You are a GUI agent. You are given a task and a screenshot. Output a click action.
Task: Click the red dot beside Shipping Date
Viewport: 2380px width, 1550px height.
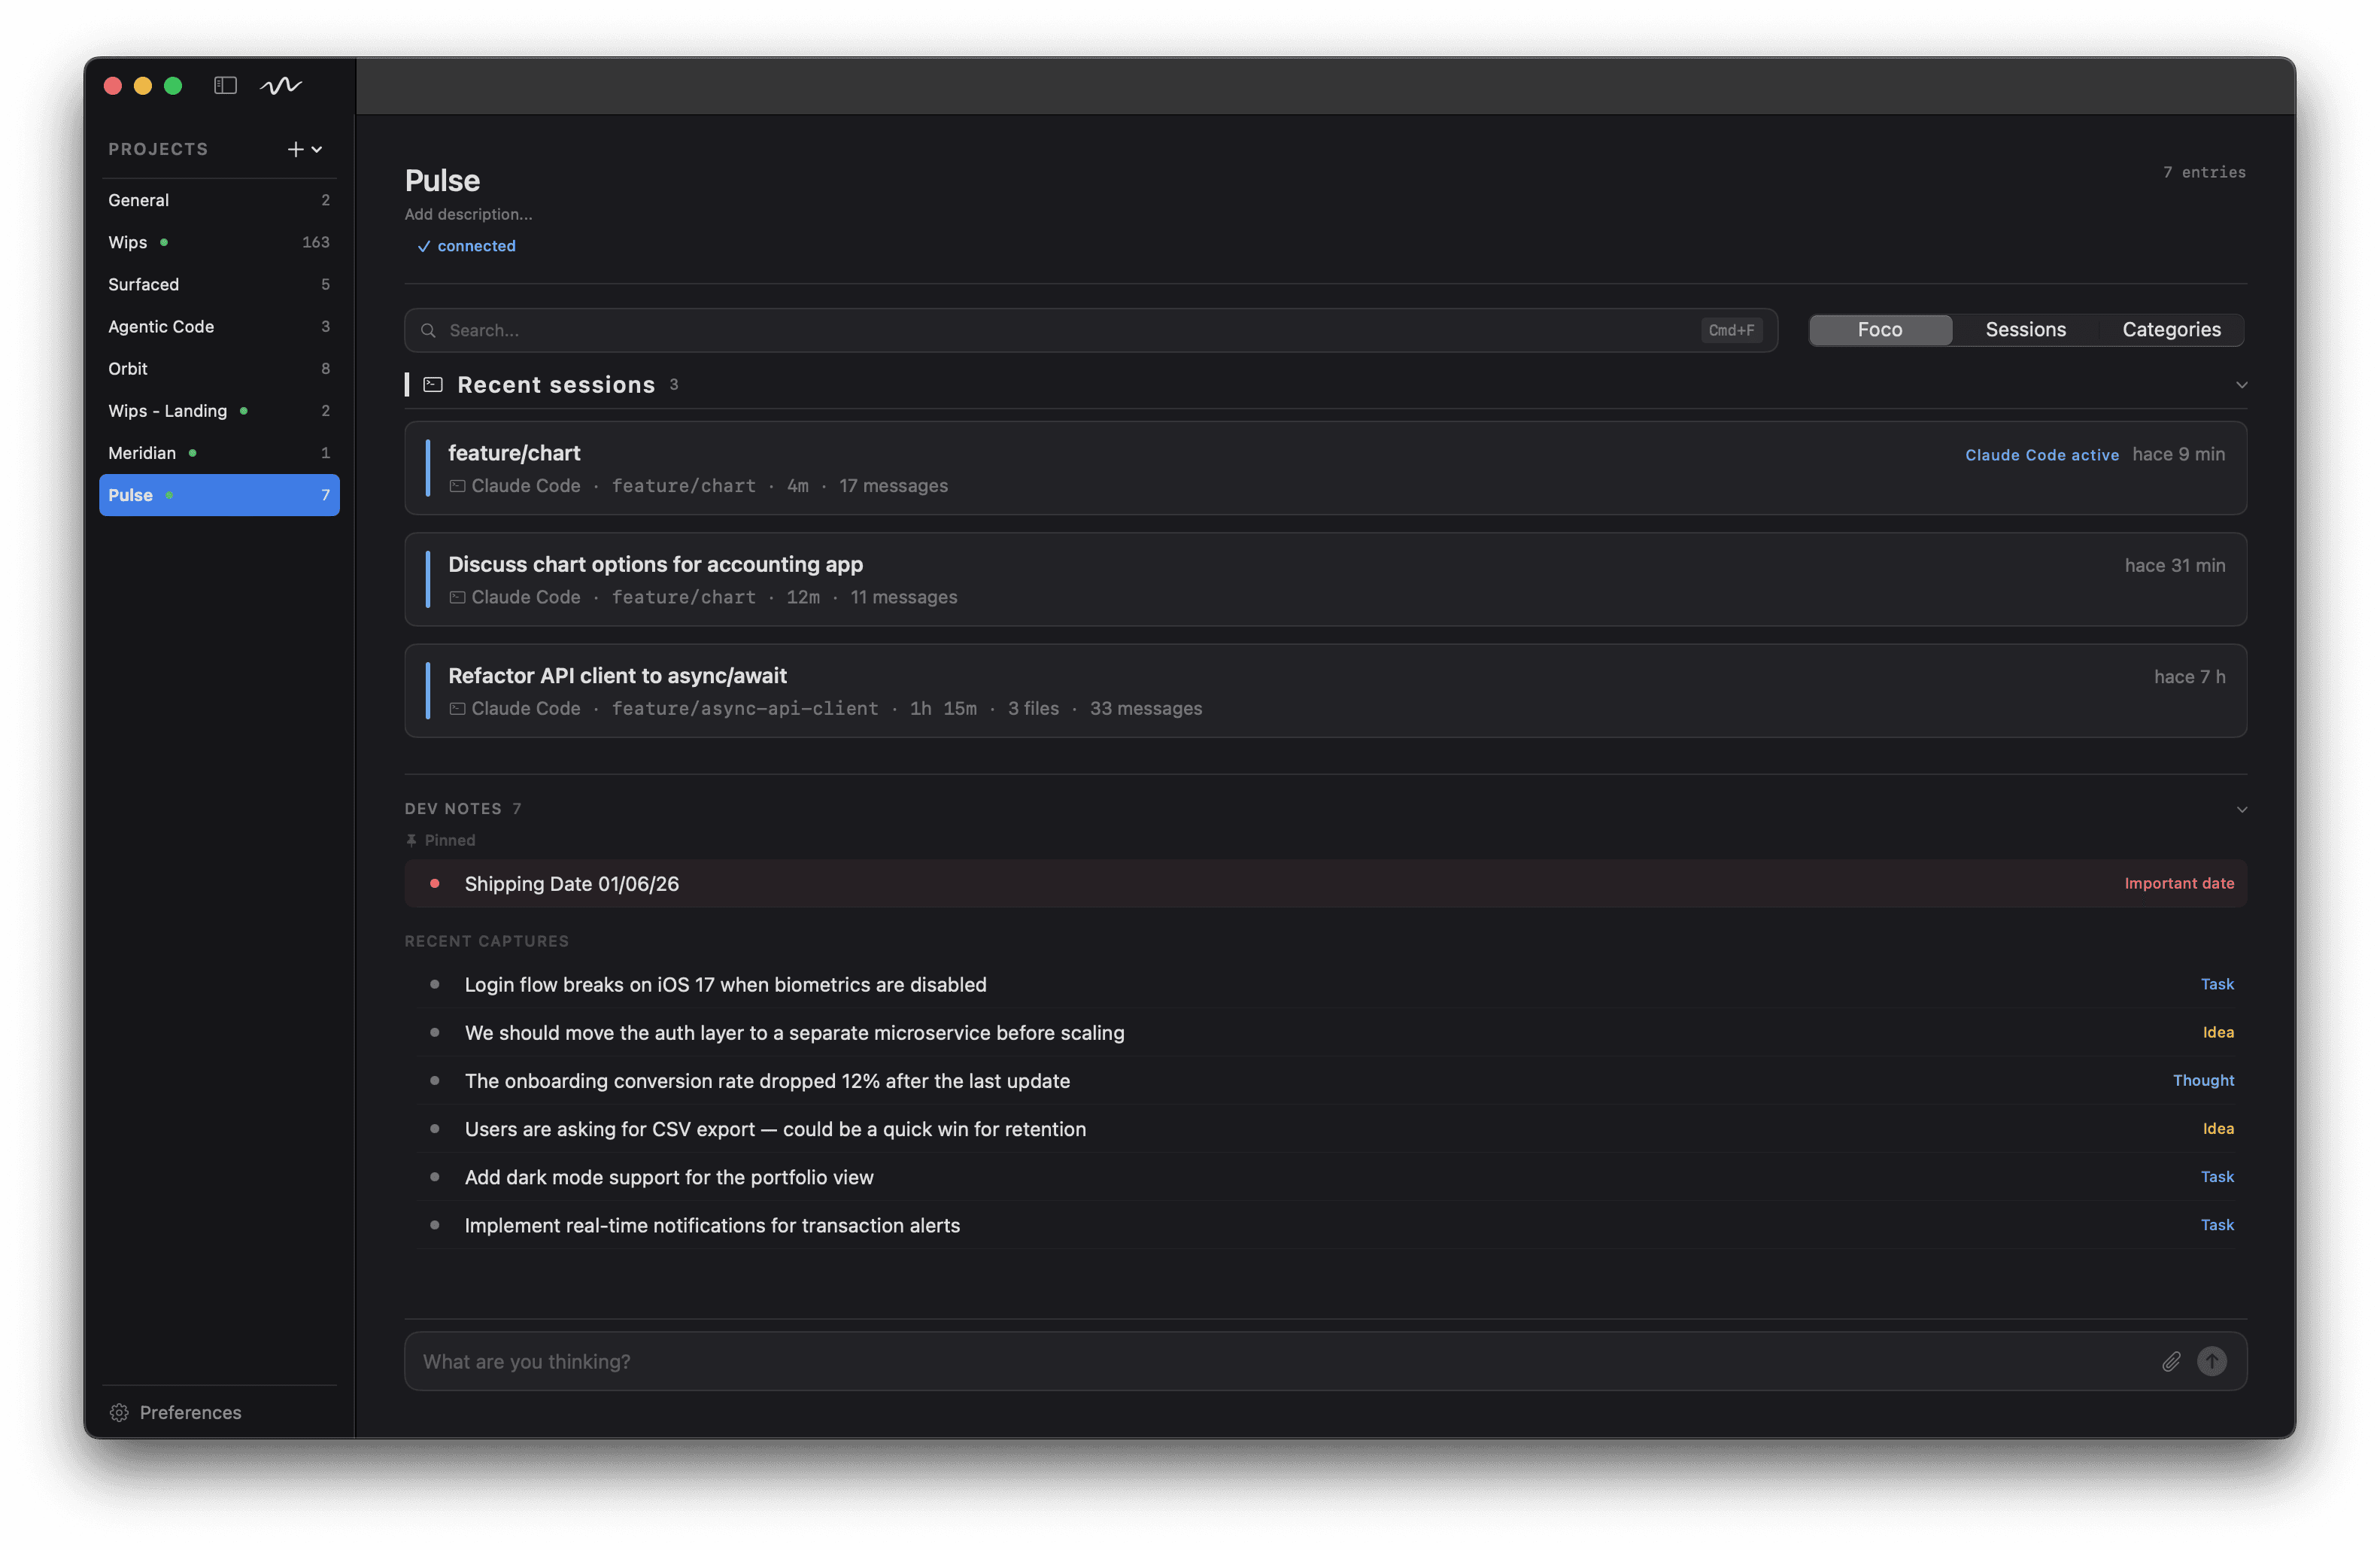coord(434,883)
